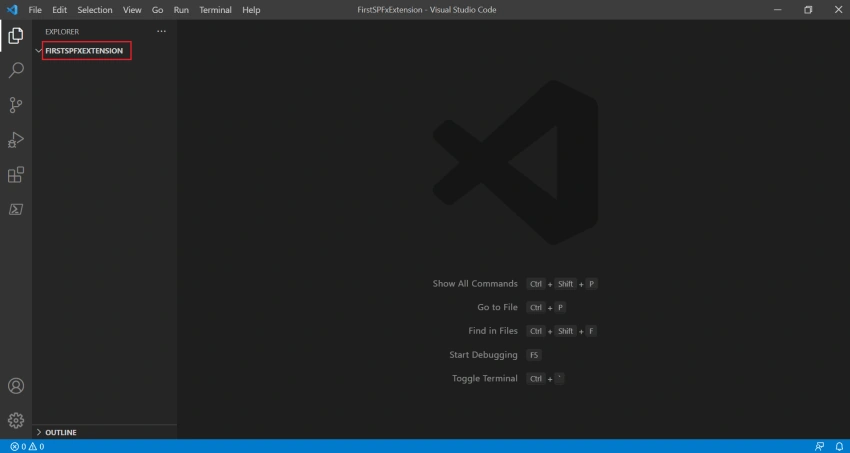Image resolution: width=850 pixels, height=453 pixels.
Task: Click the feedback icon in status bar
Action: (x=820, y=446)
